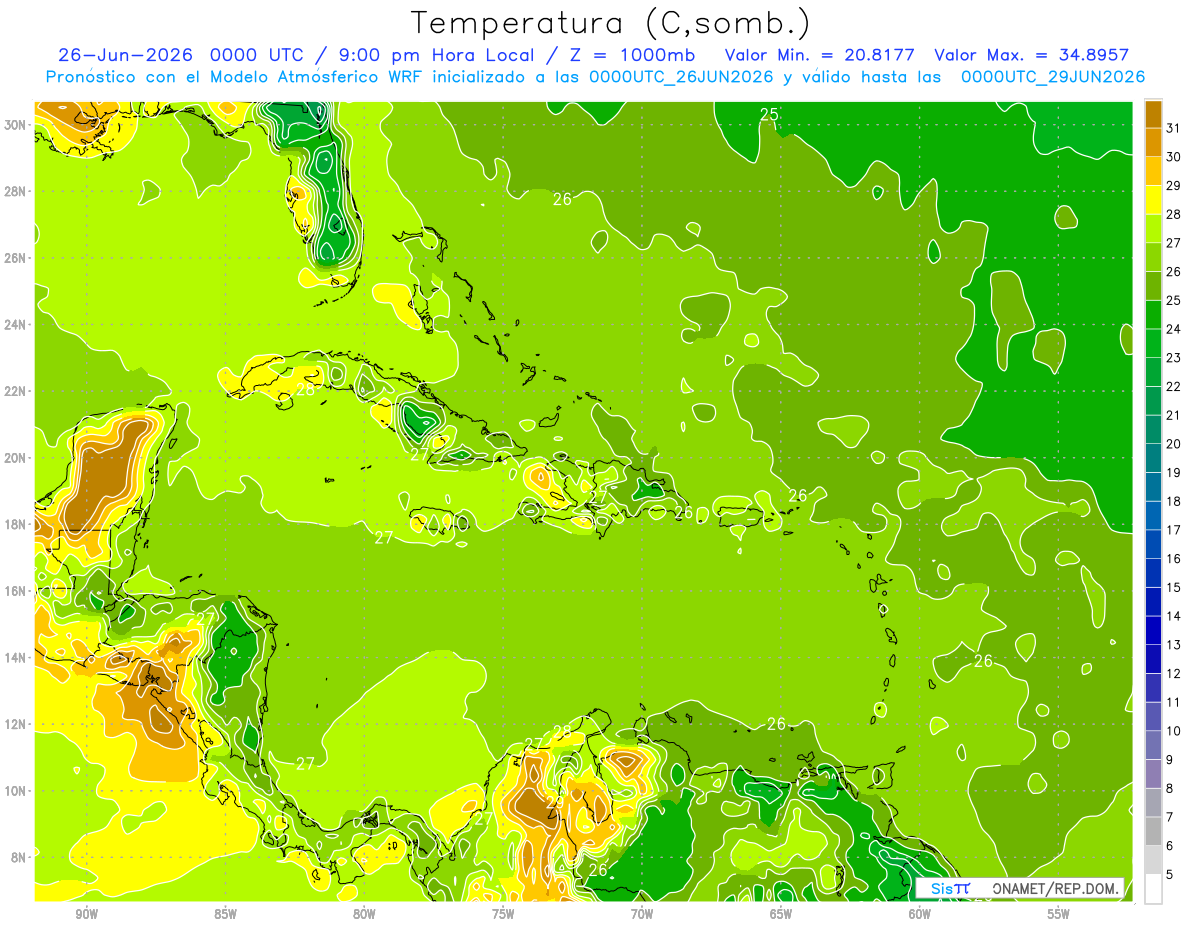
Task: Click the 90W longitude axis label
Action: (86, 913)
